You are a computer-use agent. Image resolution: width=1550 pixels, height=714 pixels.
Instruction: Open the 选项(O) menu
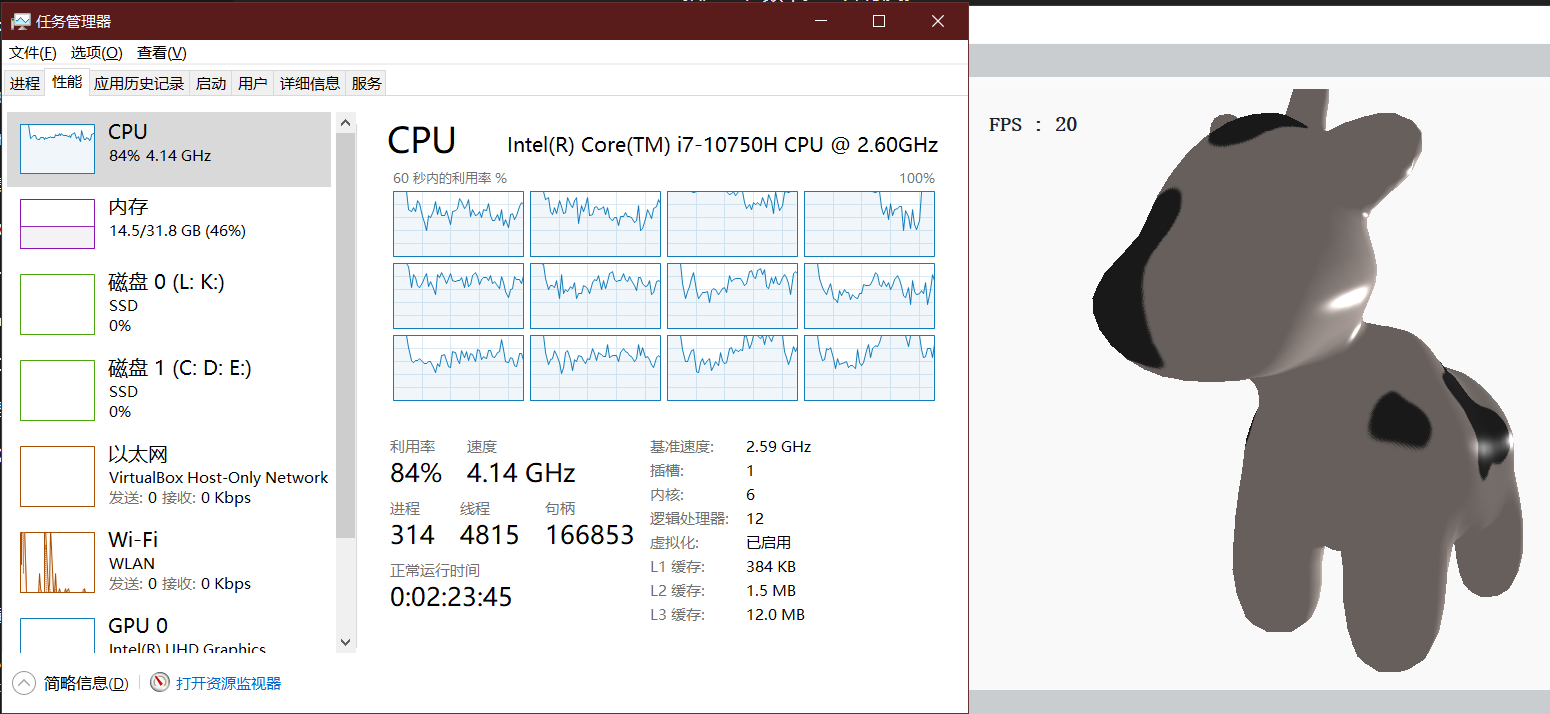click(x=97, y=53)
